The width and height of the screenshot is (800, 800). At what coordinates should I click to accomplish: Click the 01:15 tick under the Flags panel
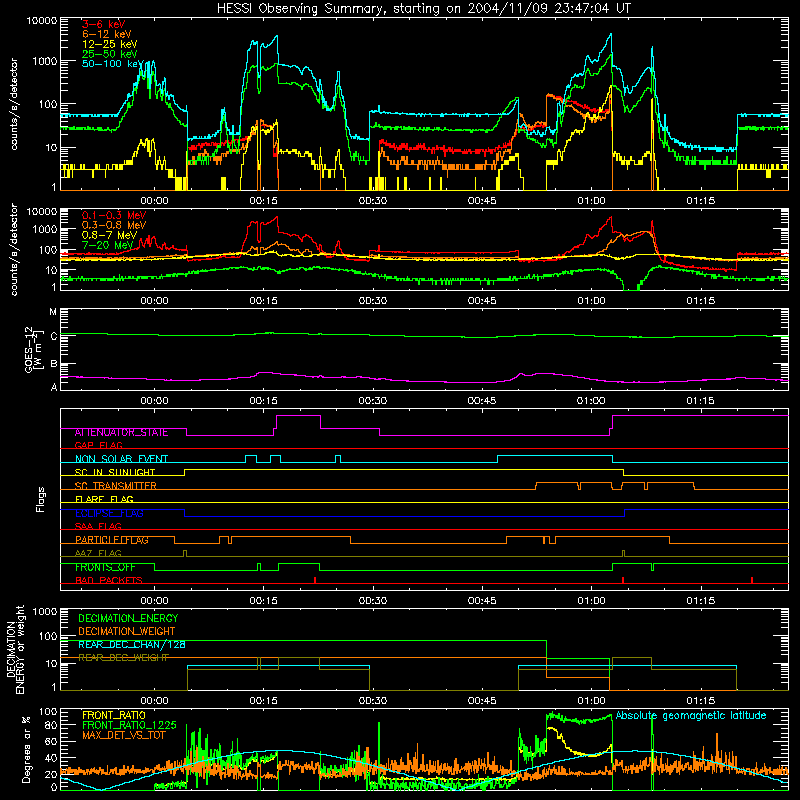coord(701,601)
